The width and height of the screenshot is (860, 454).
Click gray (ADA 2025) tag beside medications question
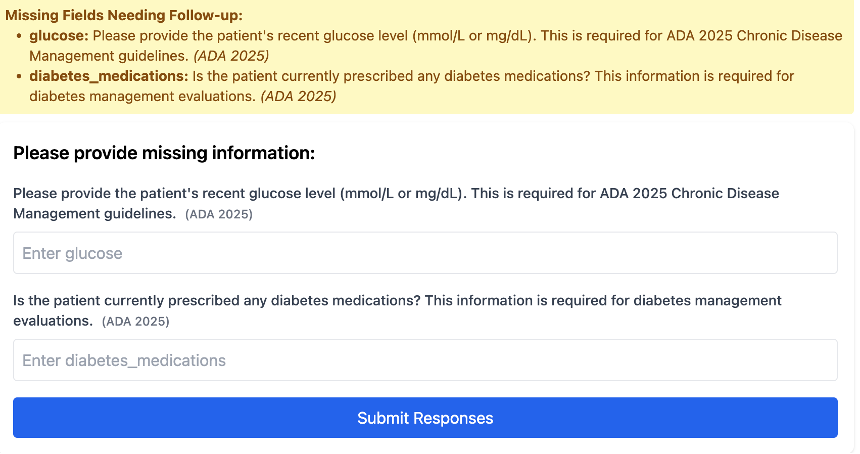(x=136, y=321)
